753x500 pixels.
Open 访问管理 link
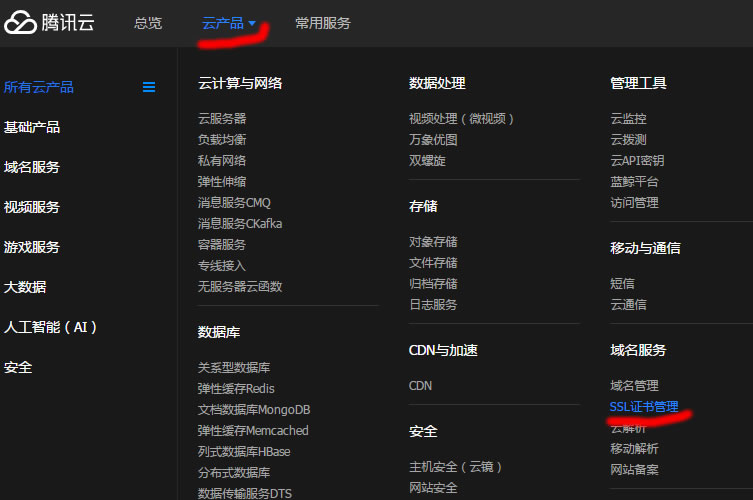[x=634, y=203]
